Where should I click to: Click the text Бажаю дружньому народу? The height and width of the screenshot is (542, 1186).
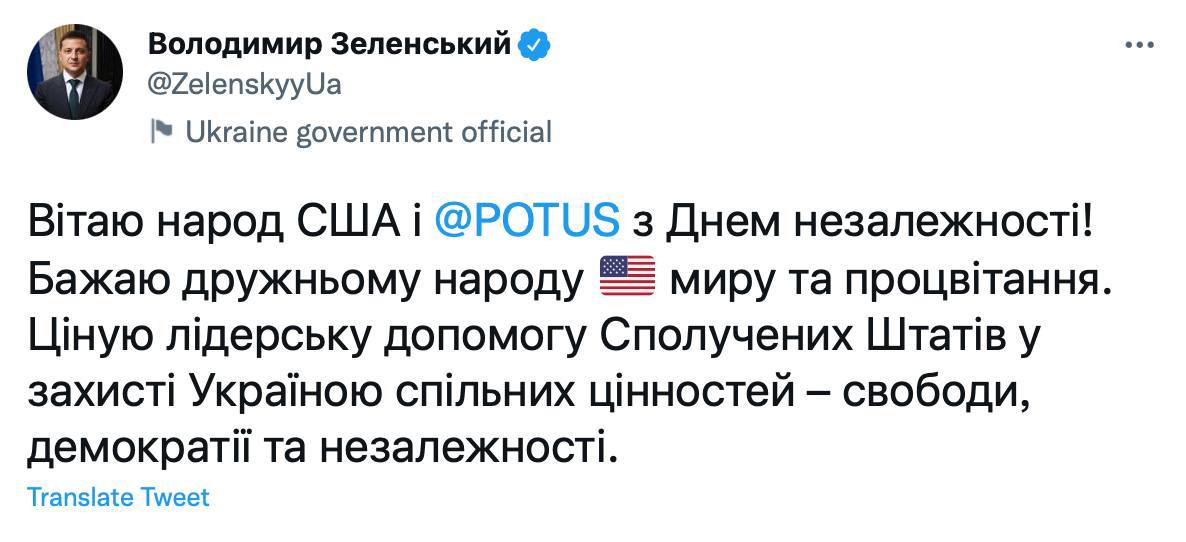[x=305, y=275]
